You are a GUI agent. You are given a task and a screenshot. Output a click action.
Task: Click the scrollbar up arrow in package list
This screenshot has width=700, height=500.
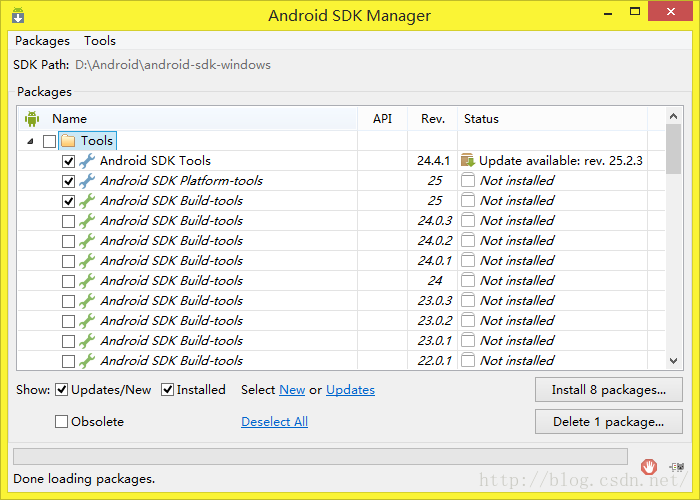coord(674,116)
